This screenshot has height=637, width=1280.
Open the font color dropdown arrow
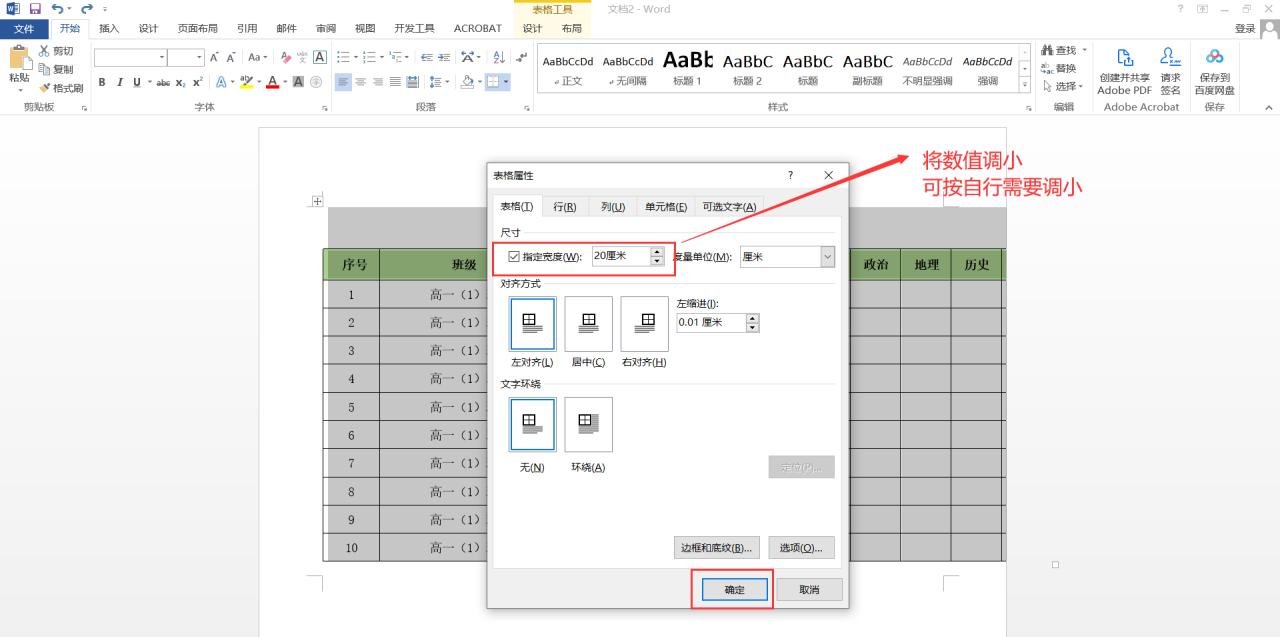pyautogui.click(x=285, y=82)
